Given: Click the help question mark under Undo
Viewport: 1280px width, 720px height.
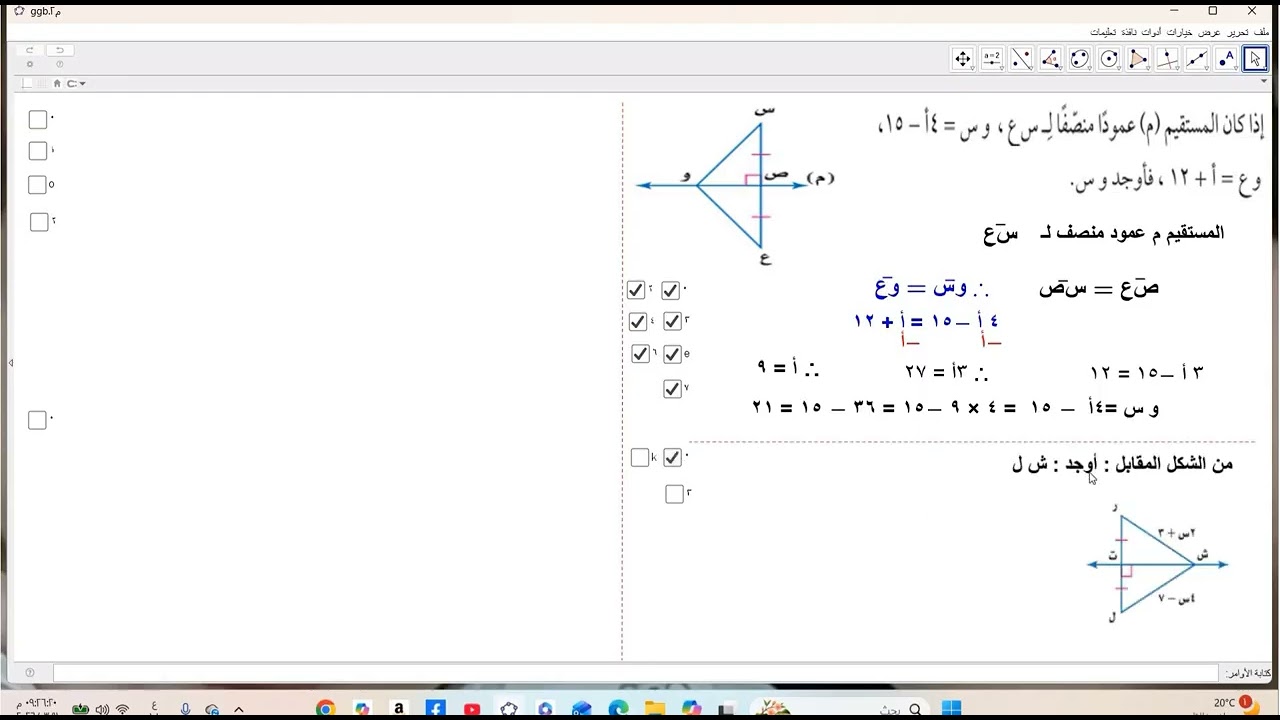Looking at the screenshot, I should click(60, 64).
